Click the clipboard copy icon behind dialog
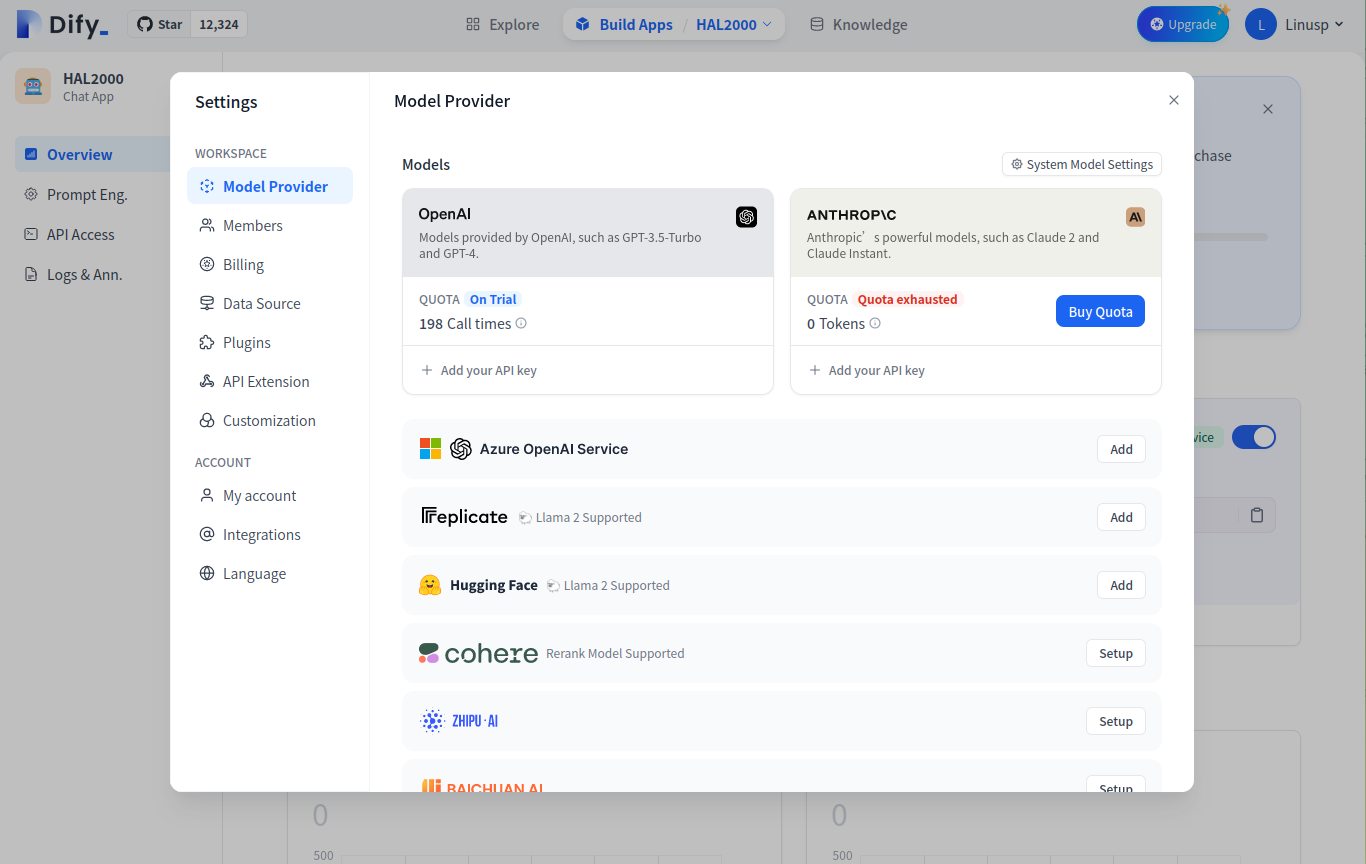Image resolution: width=1366 pixels, height=864 pixels. (x=1257, y=515)
